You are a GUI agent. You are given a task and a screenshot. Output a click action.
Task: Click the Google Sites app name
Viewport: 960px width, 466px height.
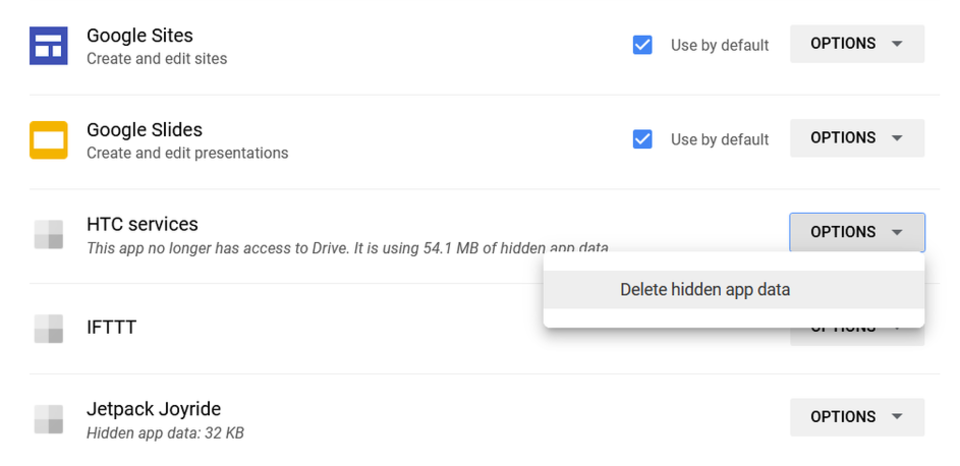click(x=140, y=36)
